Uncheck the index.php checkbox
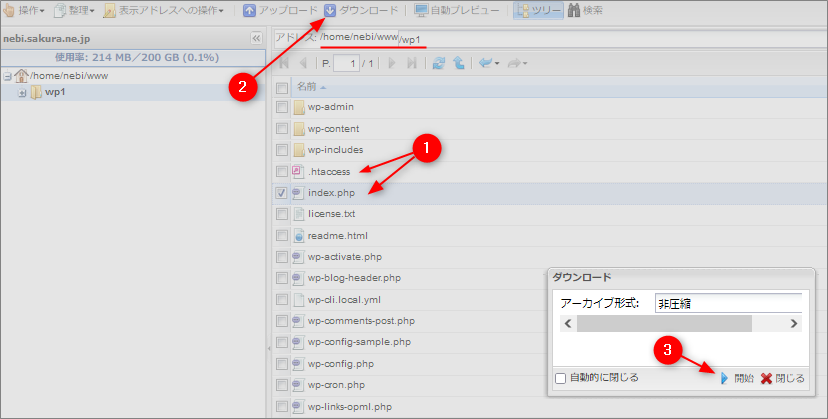 pos(282,192)
